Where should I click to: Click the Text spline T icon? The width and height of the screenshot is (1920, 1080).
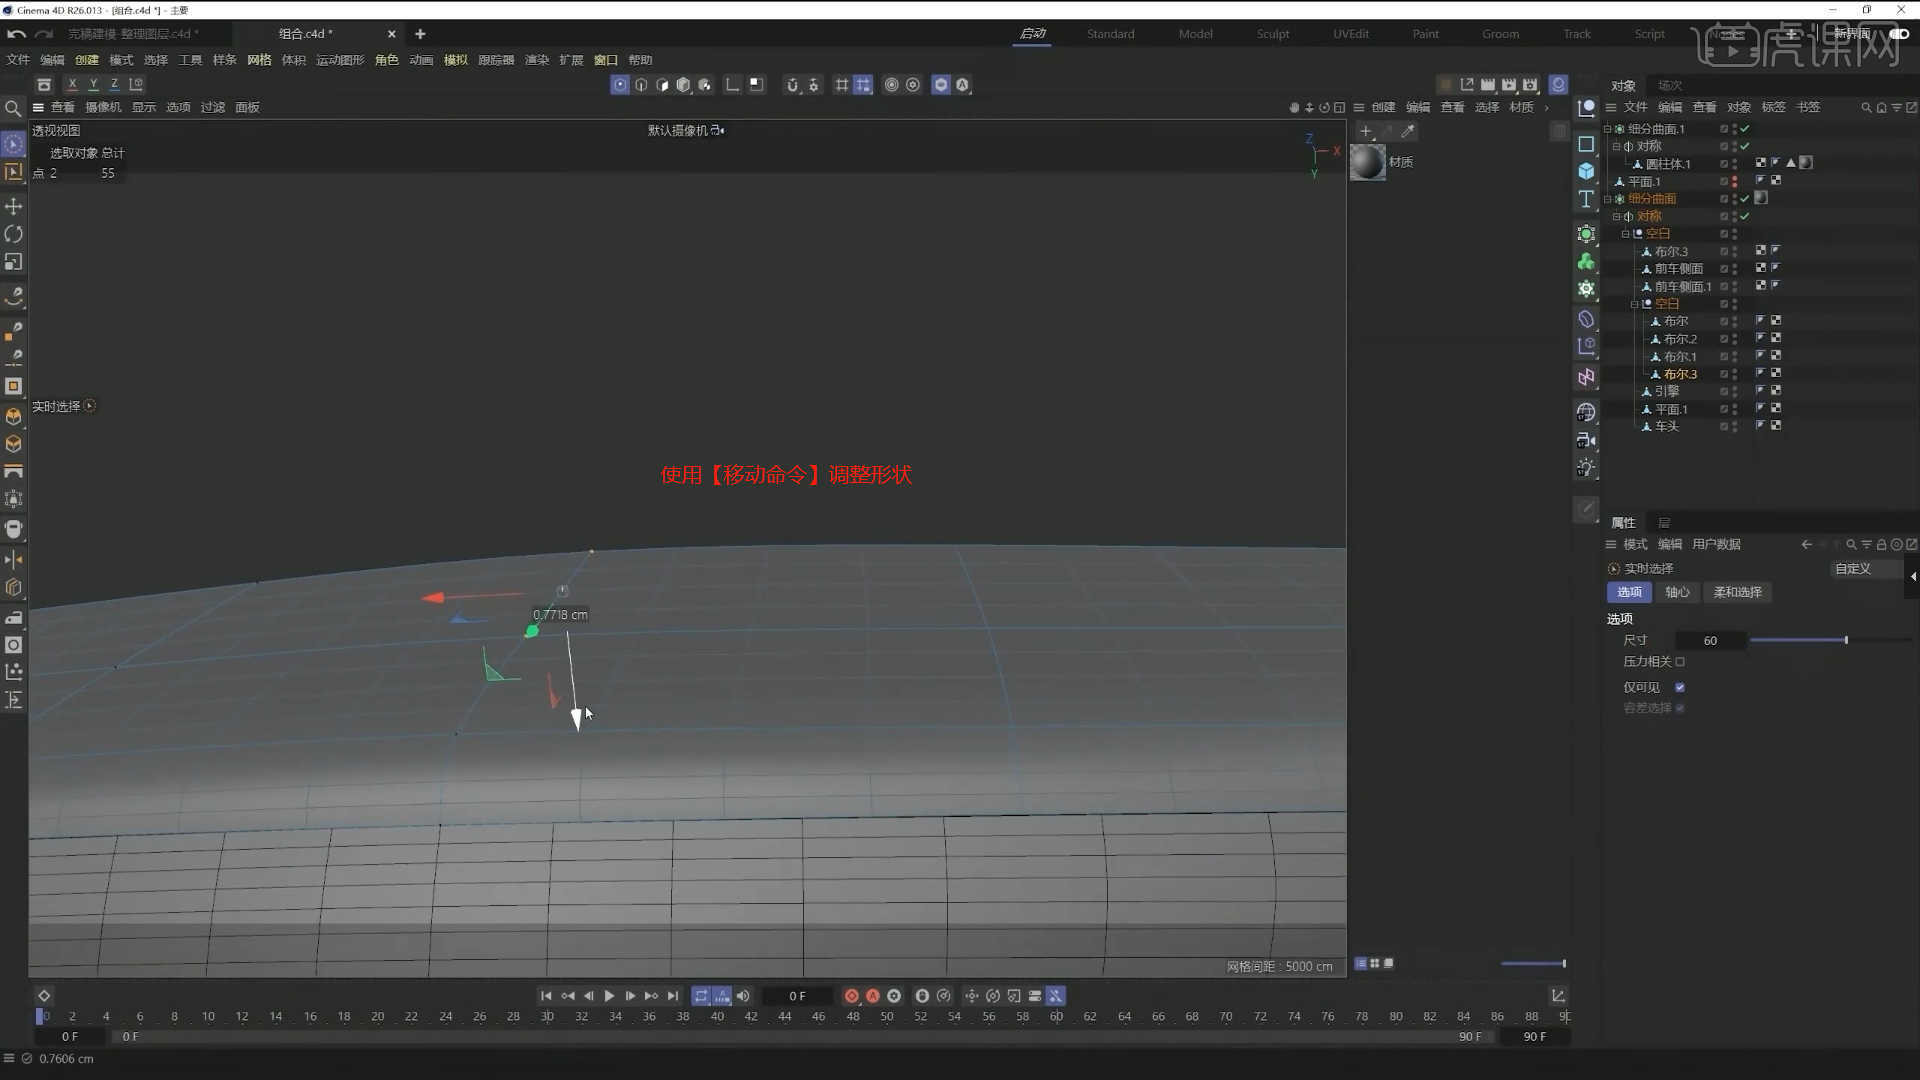click(1586, 199)
